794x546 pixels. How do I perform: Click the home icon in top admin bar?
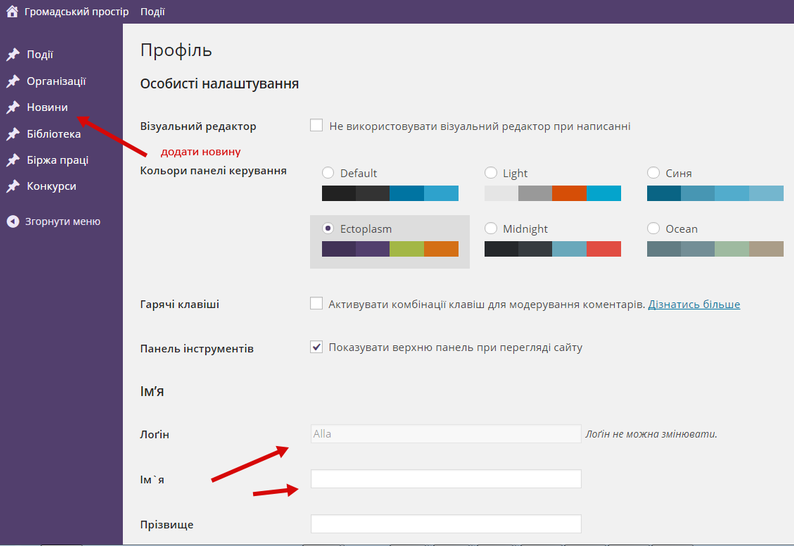[12, 11]
